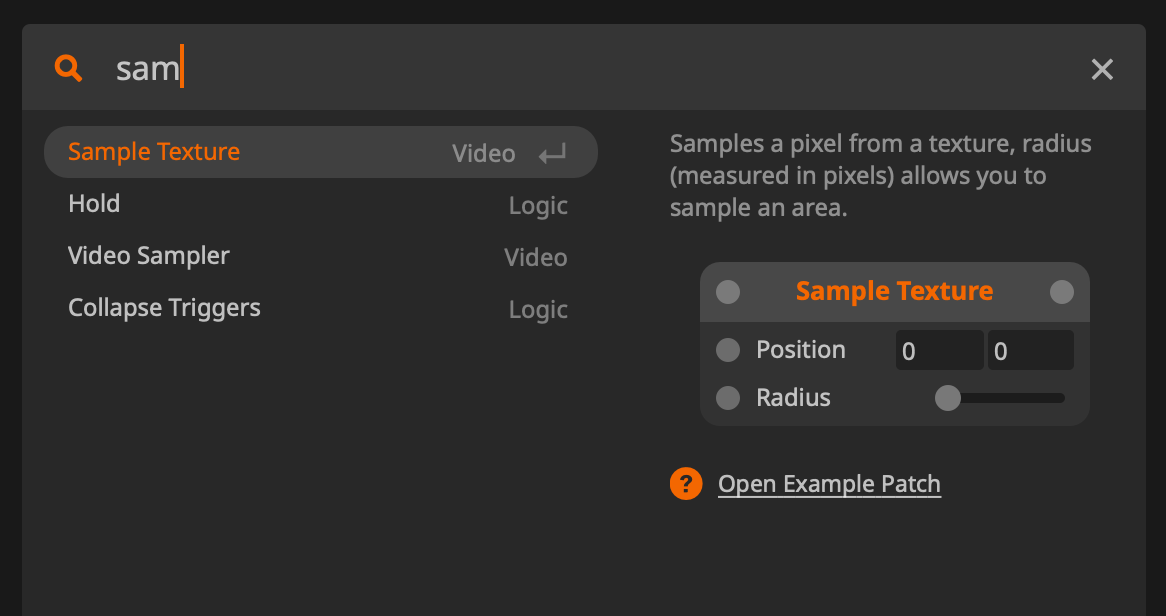
Task: Click the Radius slider track
Action: click(1010, 398)
